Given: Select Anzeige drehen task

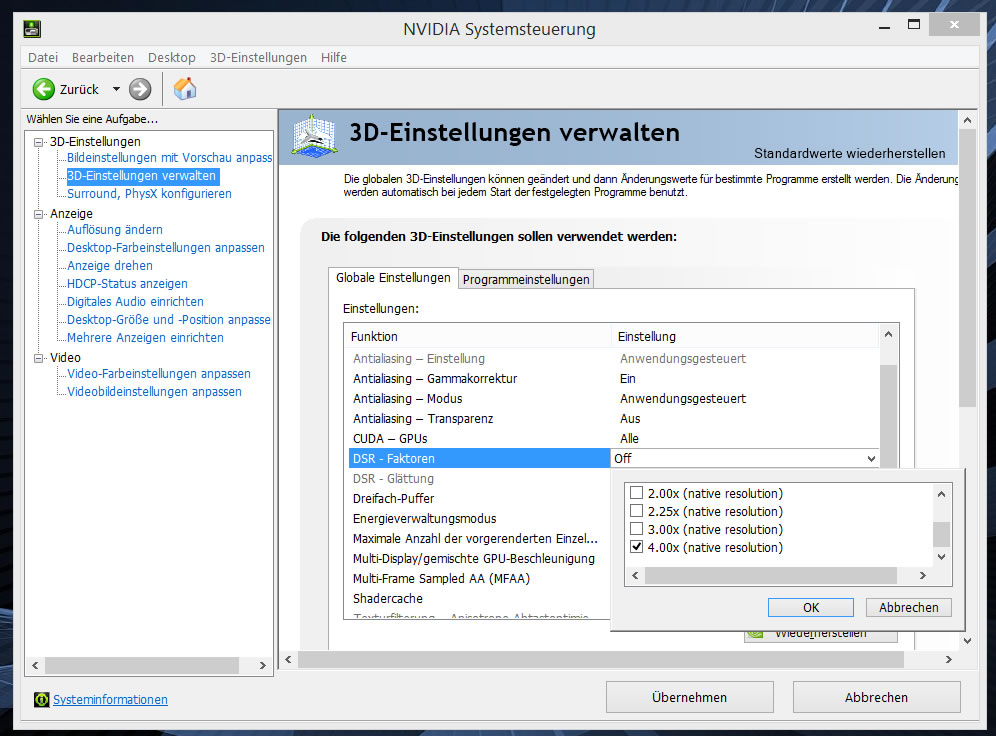Looking at the screenshot, I should coord(110,265).
